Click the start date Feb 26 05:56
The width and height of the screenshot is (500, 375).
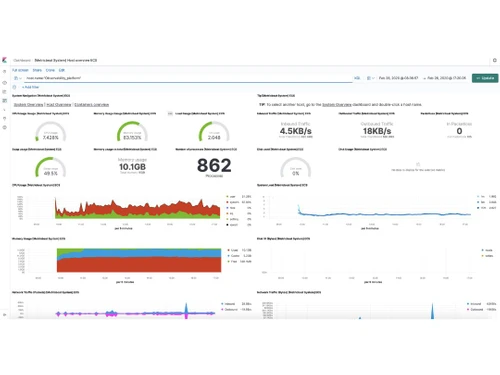398,78
